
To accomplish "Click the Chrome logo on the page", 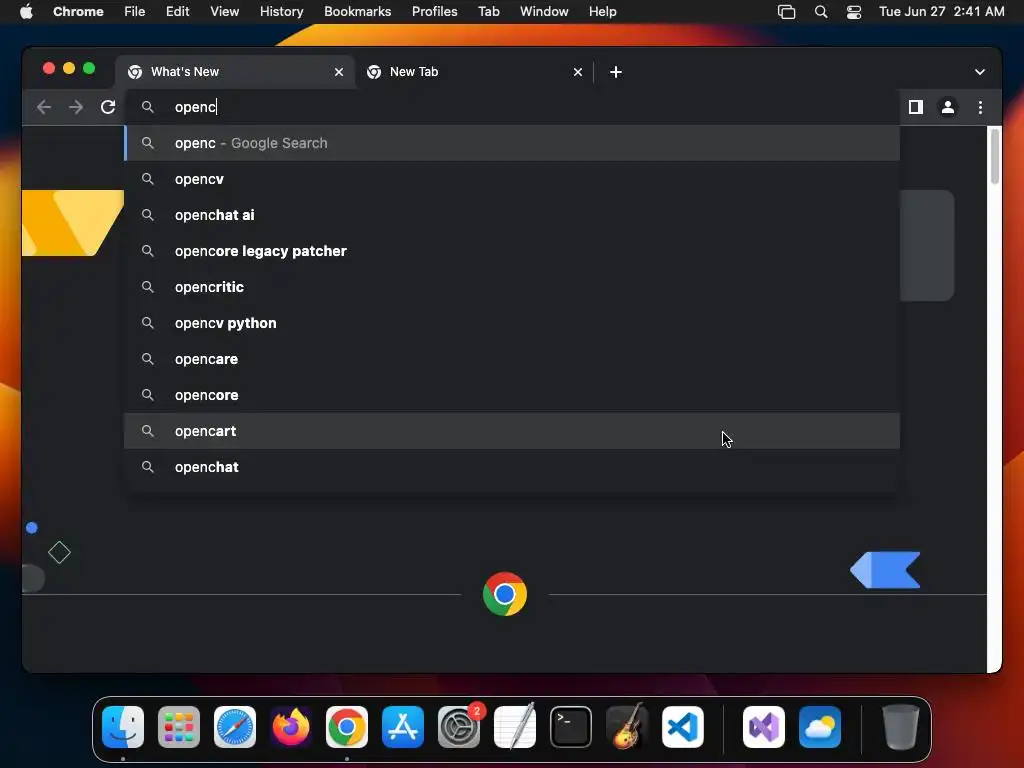I will [x=505, y=594].
